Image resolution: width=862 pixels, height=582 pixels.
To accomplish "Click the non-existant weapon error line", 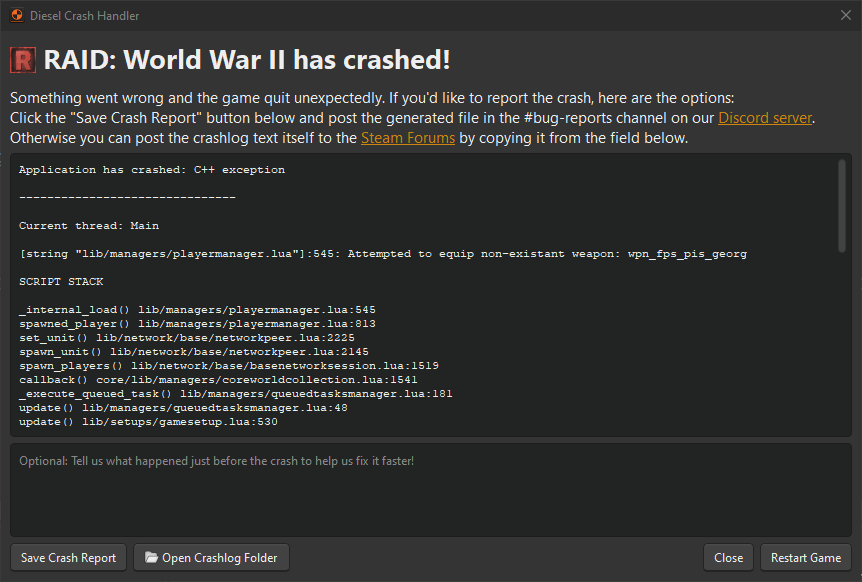I will 383,254.
